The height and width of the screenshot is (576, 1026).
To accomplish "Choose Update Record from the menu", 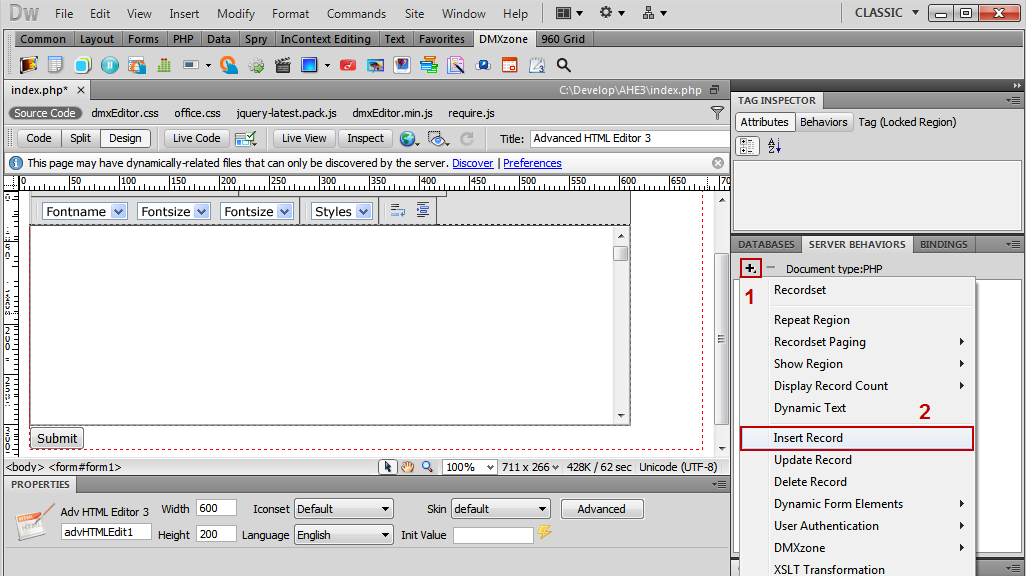I will [857, 459].
